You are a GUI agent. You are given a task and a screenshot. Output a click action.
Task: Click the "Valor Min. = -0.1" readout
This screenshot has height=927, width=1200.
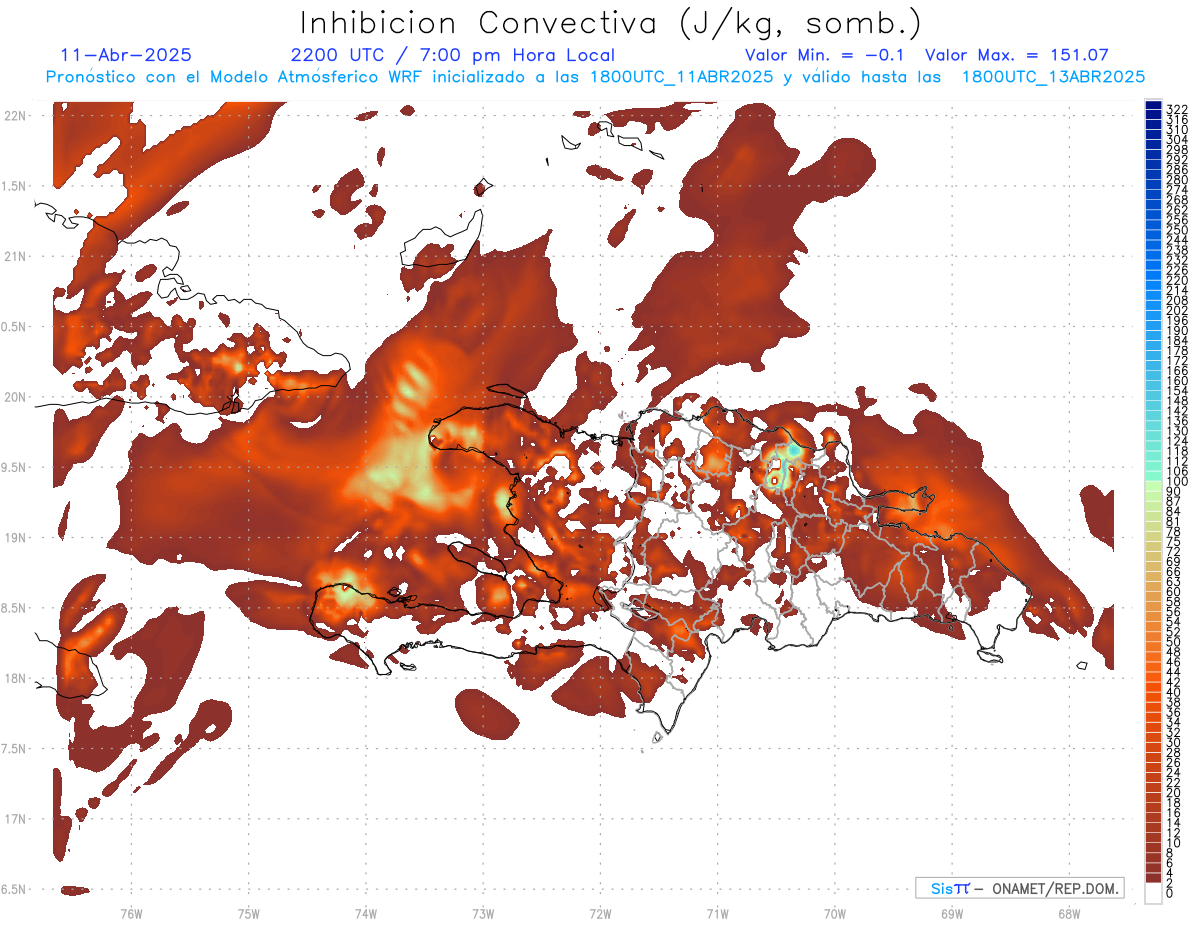point(827,56)
